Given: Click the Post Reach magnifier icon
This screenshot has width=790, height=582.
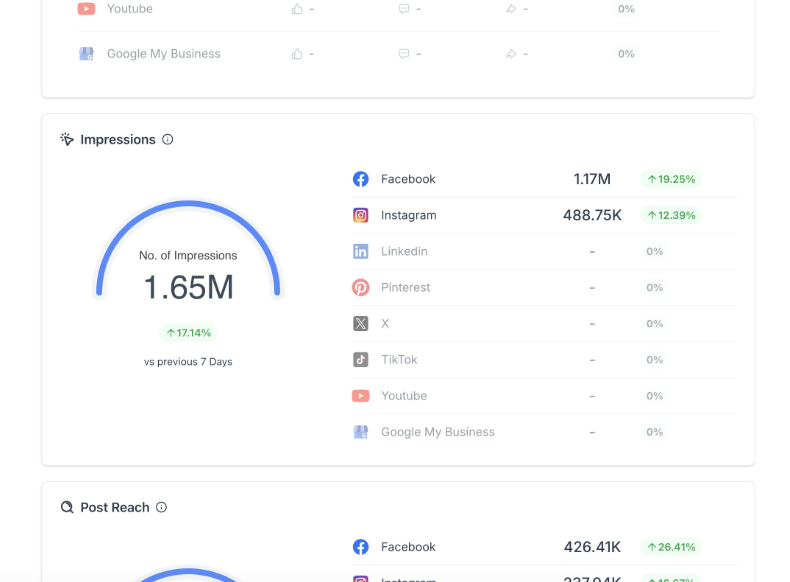Looking at the screenshot, I should [67, 508].
